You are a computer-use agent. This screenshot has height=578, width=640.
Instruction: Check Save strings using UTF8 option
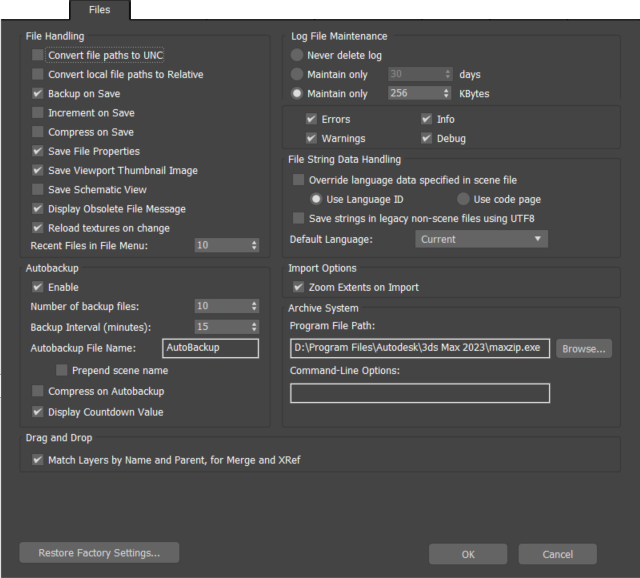point(298,218)
